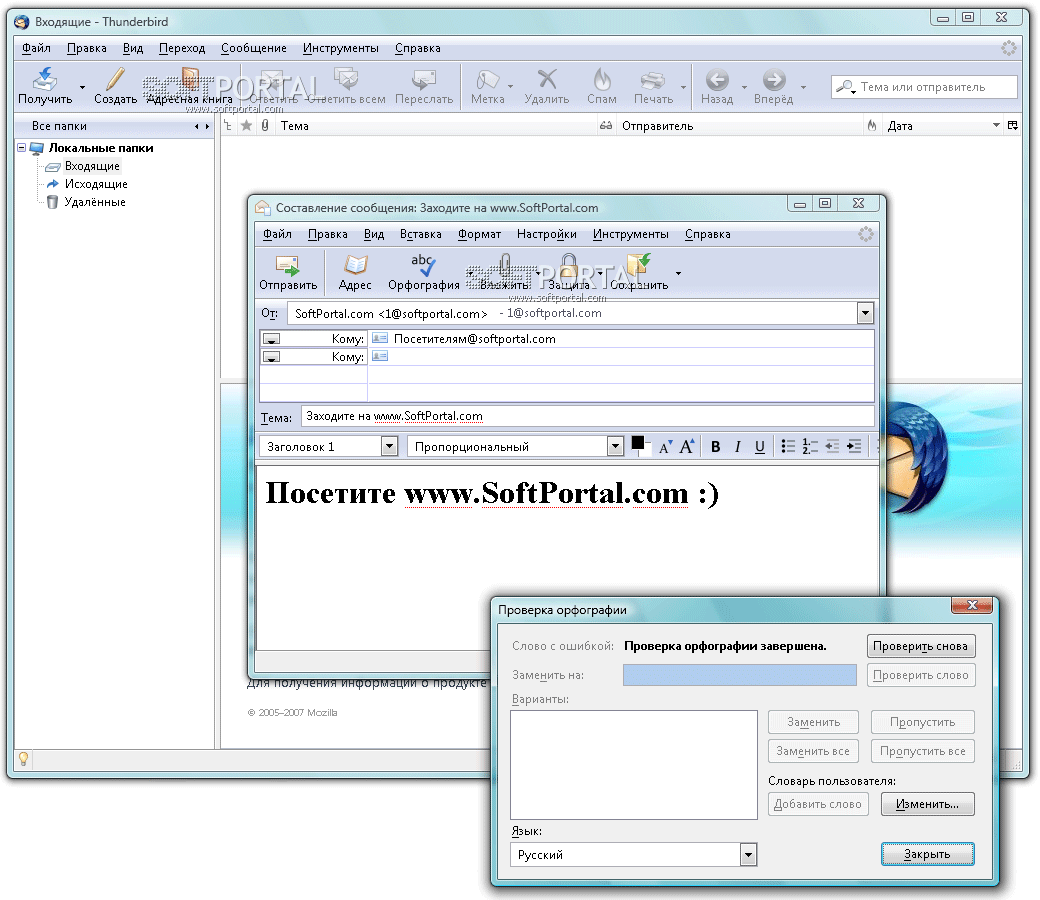The width and height of the screenshot is (1040, 900).
Task: Open the Получить dropdown arrow
Action: coord(82,87)
